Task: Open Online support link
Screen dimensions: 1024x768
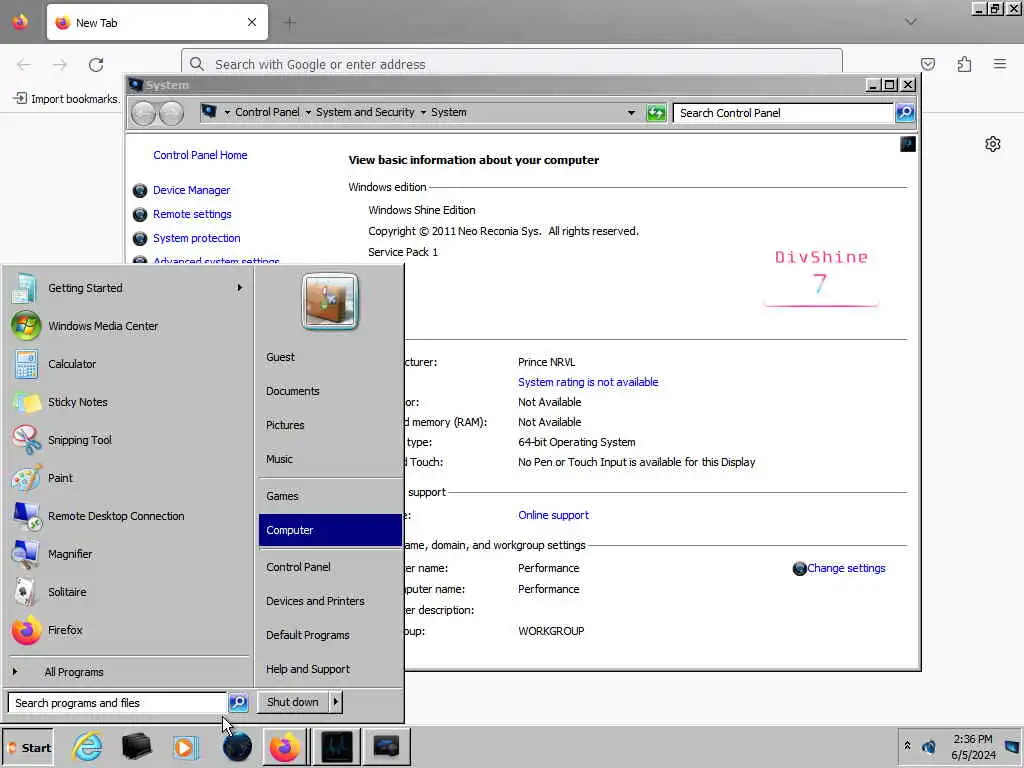Action: pyautogui.click(x=553, y=515)
